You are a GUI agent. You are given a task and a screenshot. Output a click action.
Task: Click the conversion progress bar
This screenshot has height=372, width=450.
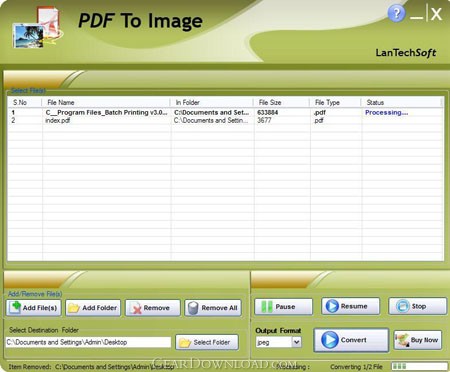click(x=419, y=366)
